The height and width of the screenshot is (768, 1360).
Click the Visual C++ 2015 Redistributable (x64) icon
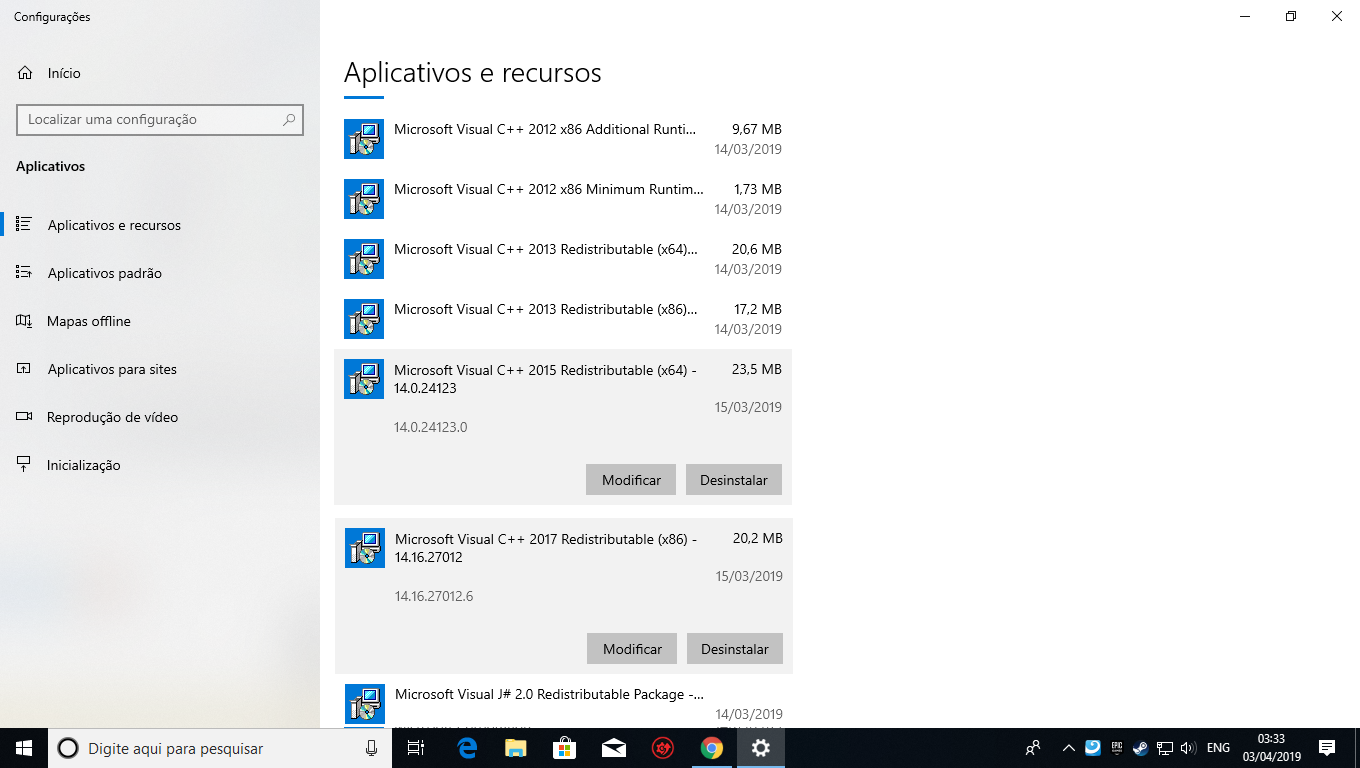coord(364,379)
